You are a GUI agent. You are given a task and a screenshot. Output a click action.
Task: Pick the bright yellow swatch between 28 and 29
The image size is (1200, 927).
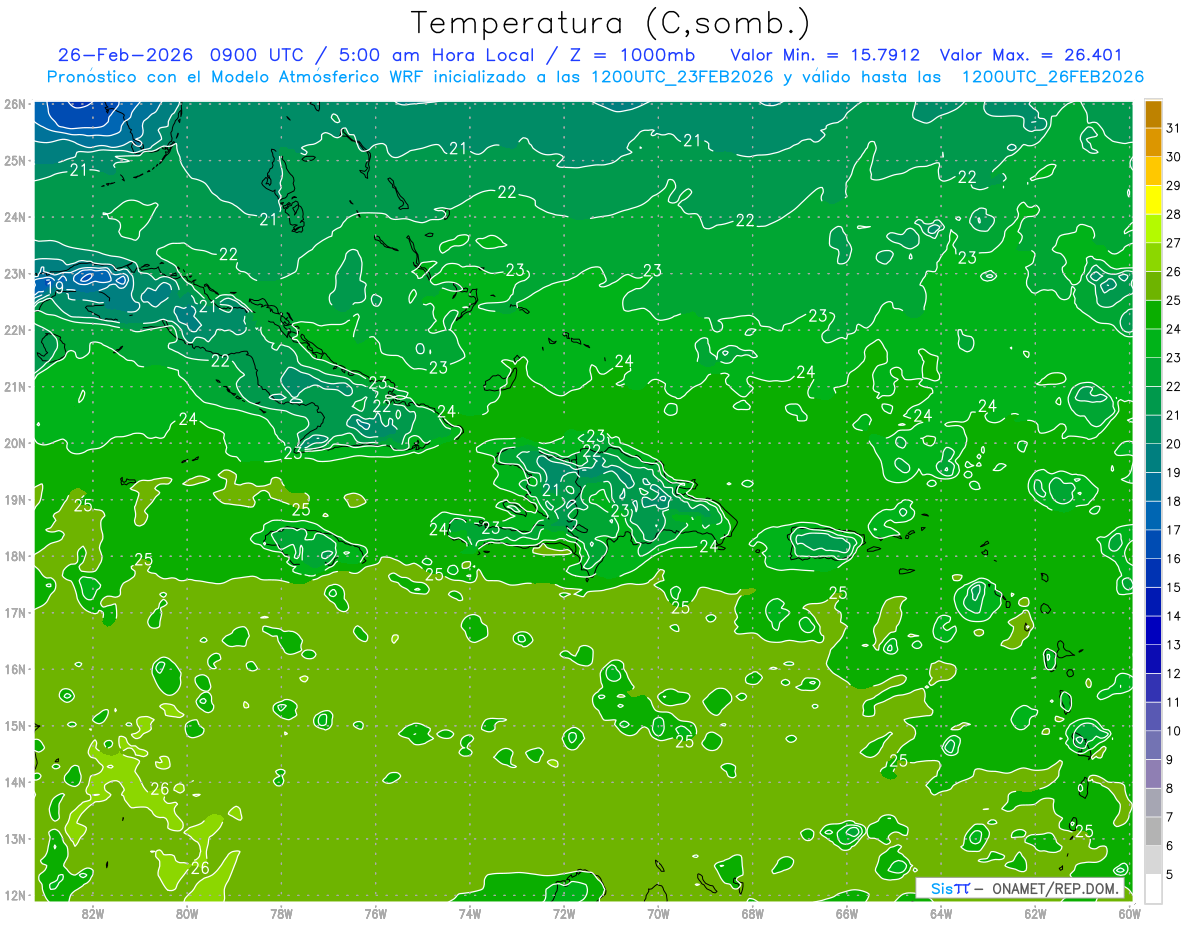(x=1154, y=199)
